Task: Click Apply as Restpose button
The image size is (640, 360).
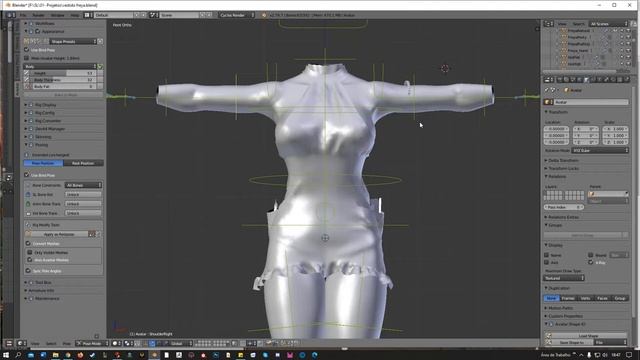Action: coord(59,234)
